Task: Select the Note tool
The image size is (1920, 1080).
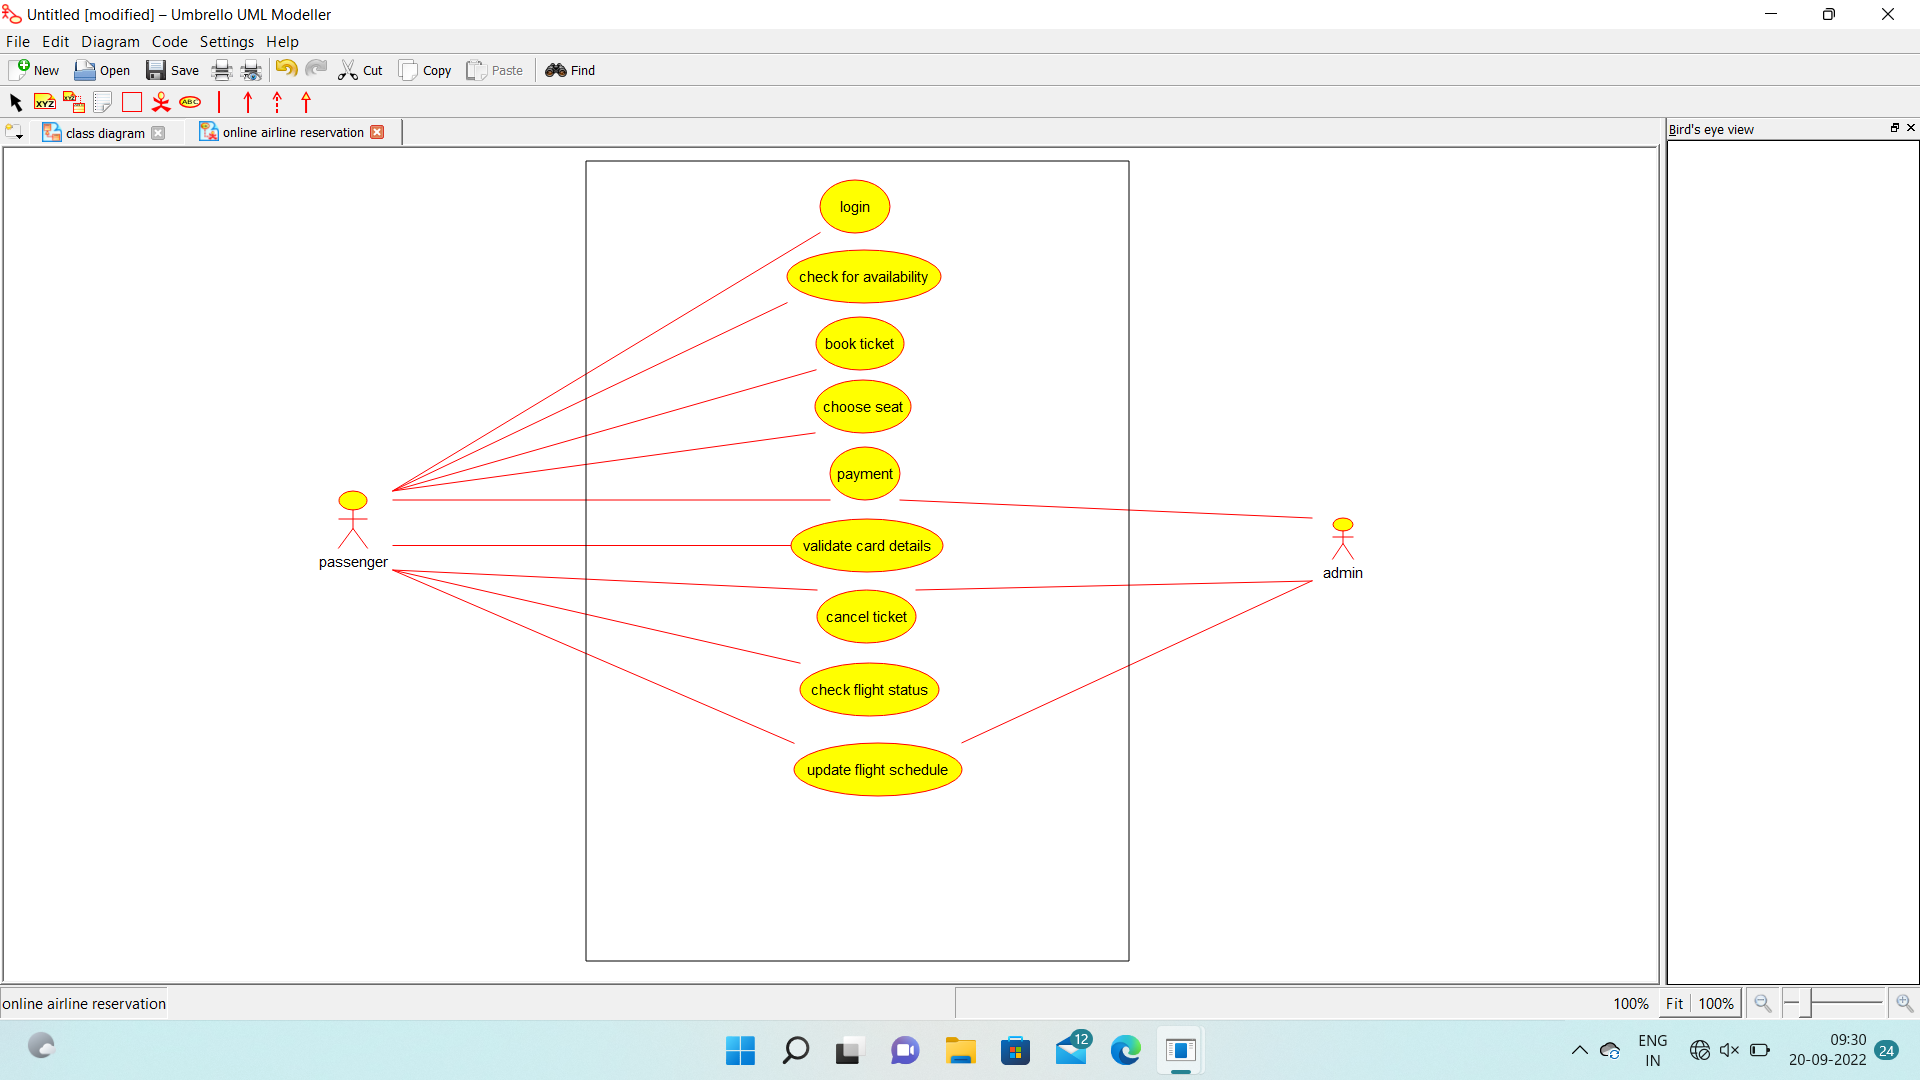Action: [102, 102]
